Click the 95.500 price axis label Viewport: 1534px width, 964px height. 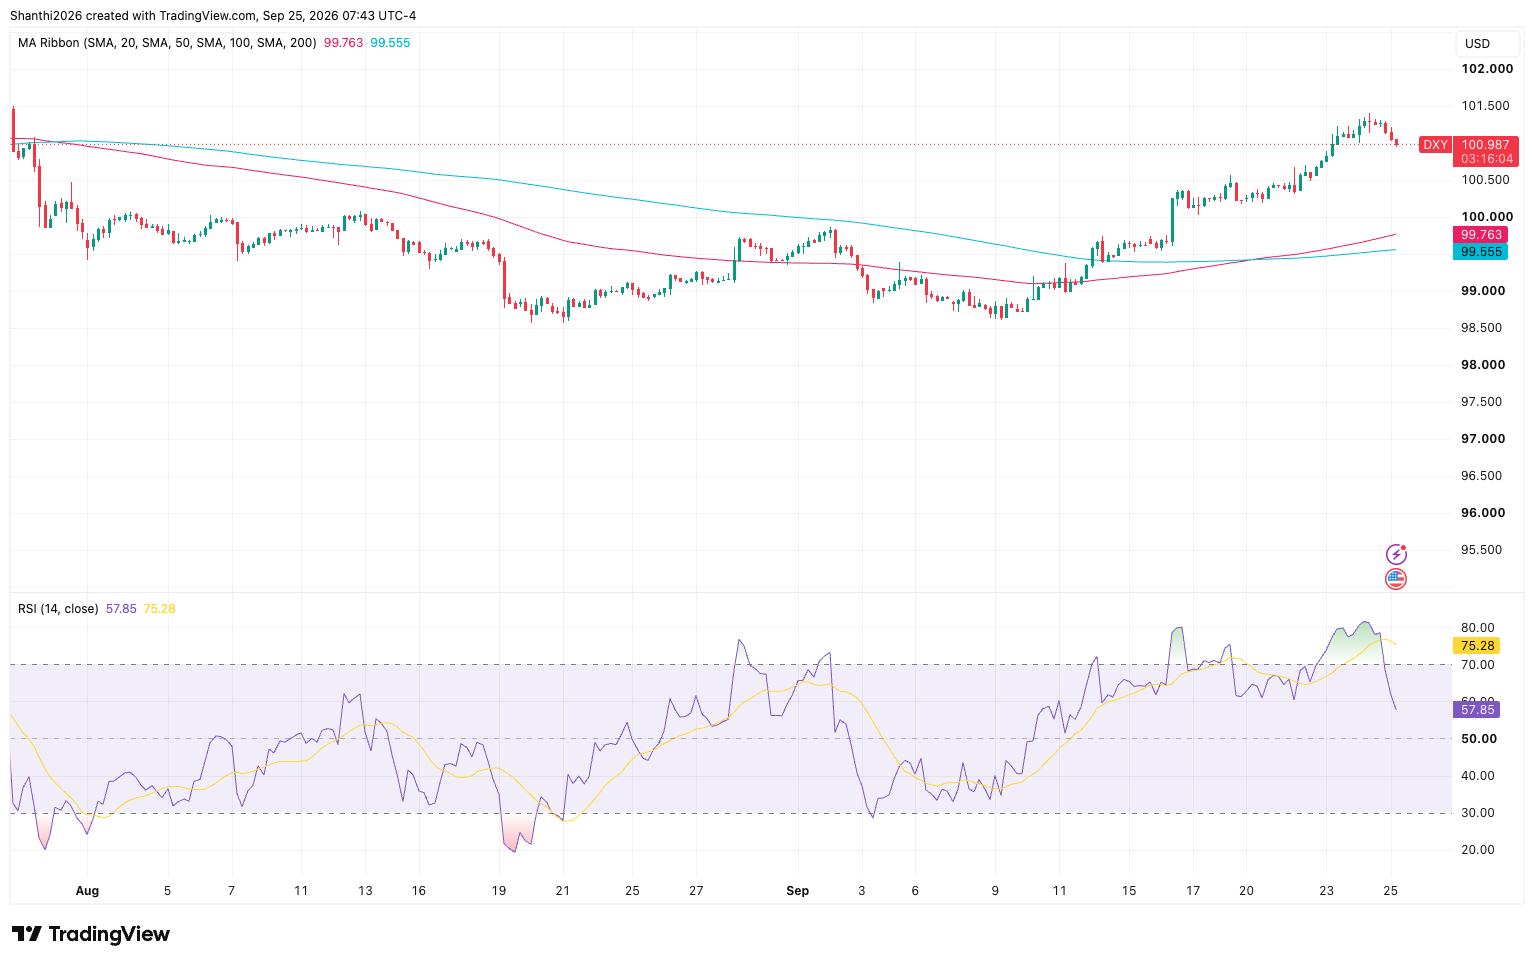click(x=1482, y=550)
